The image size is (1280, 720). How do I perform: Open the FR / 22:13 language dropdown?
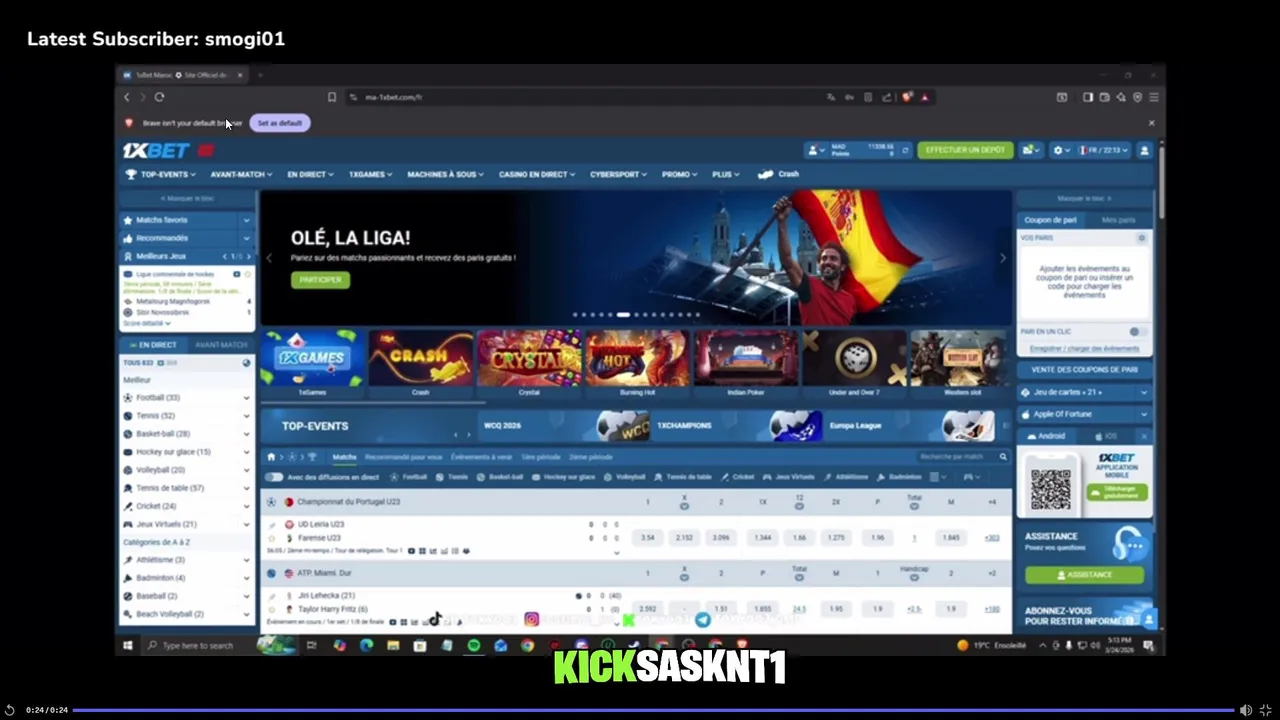1102,150
